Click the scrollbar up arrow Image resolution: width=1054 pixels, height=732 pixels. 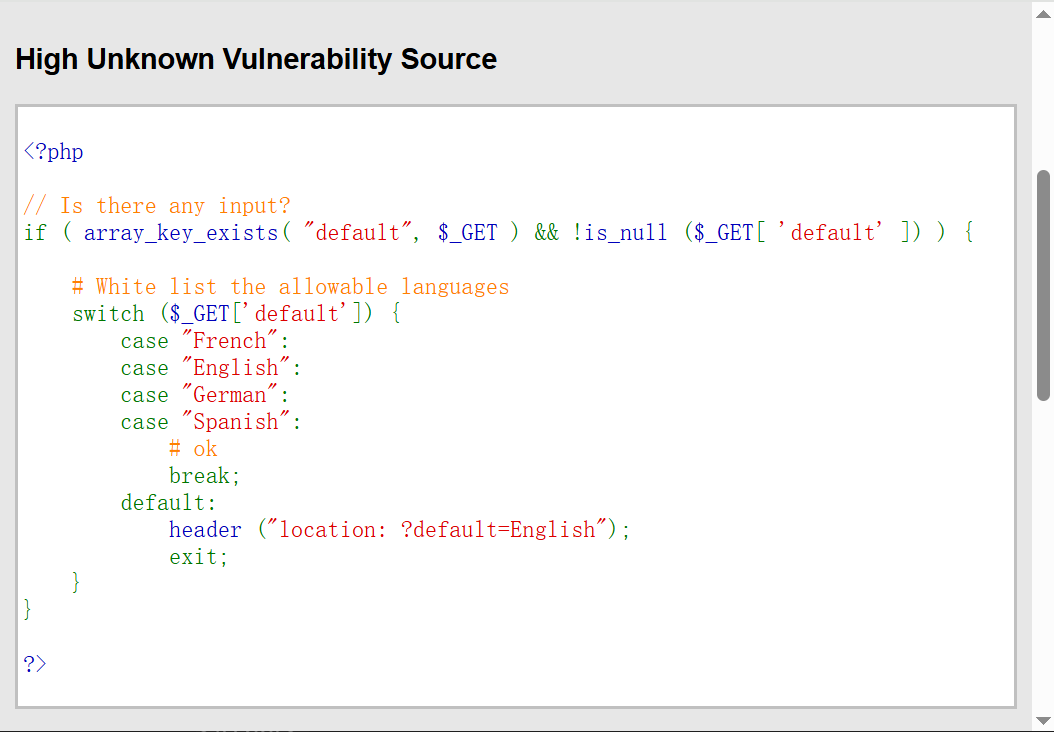pyautogui.click(x=1043, y=10)
